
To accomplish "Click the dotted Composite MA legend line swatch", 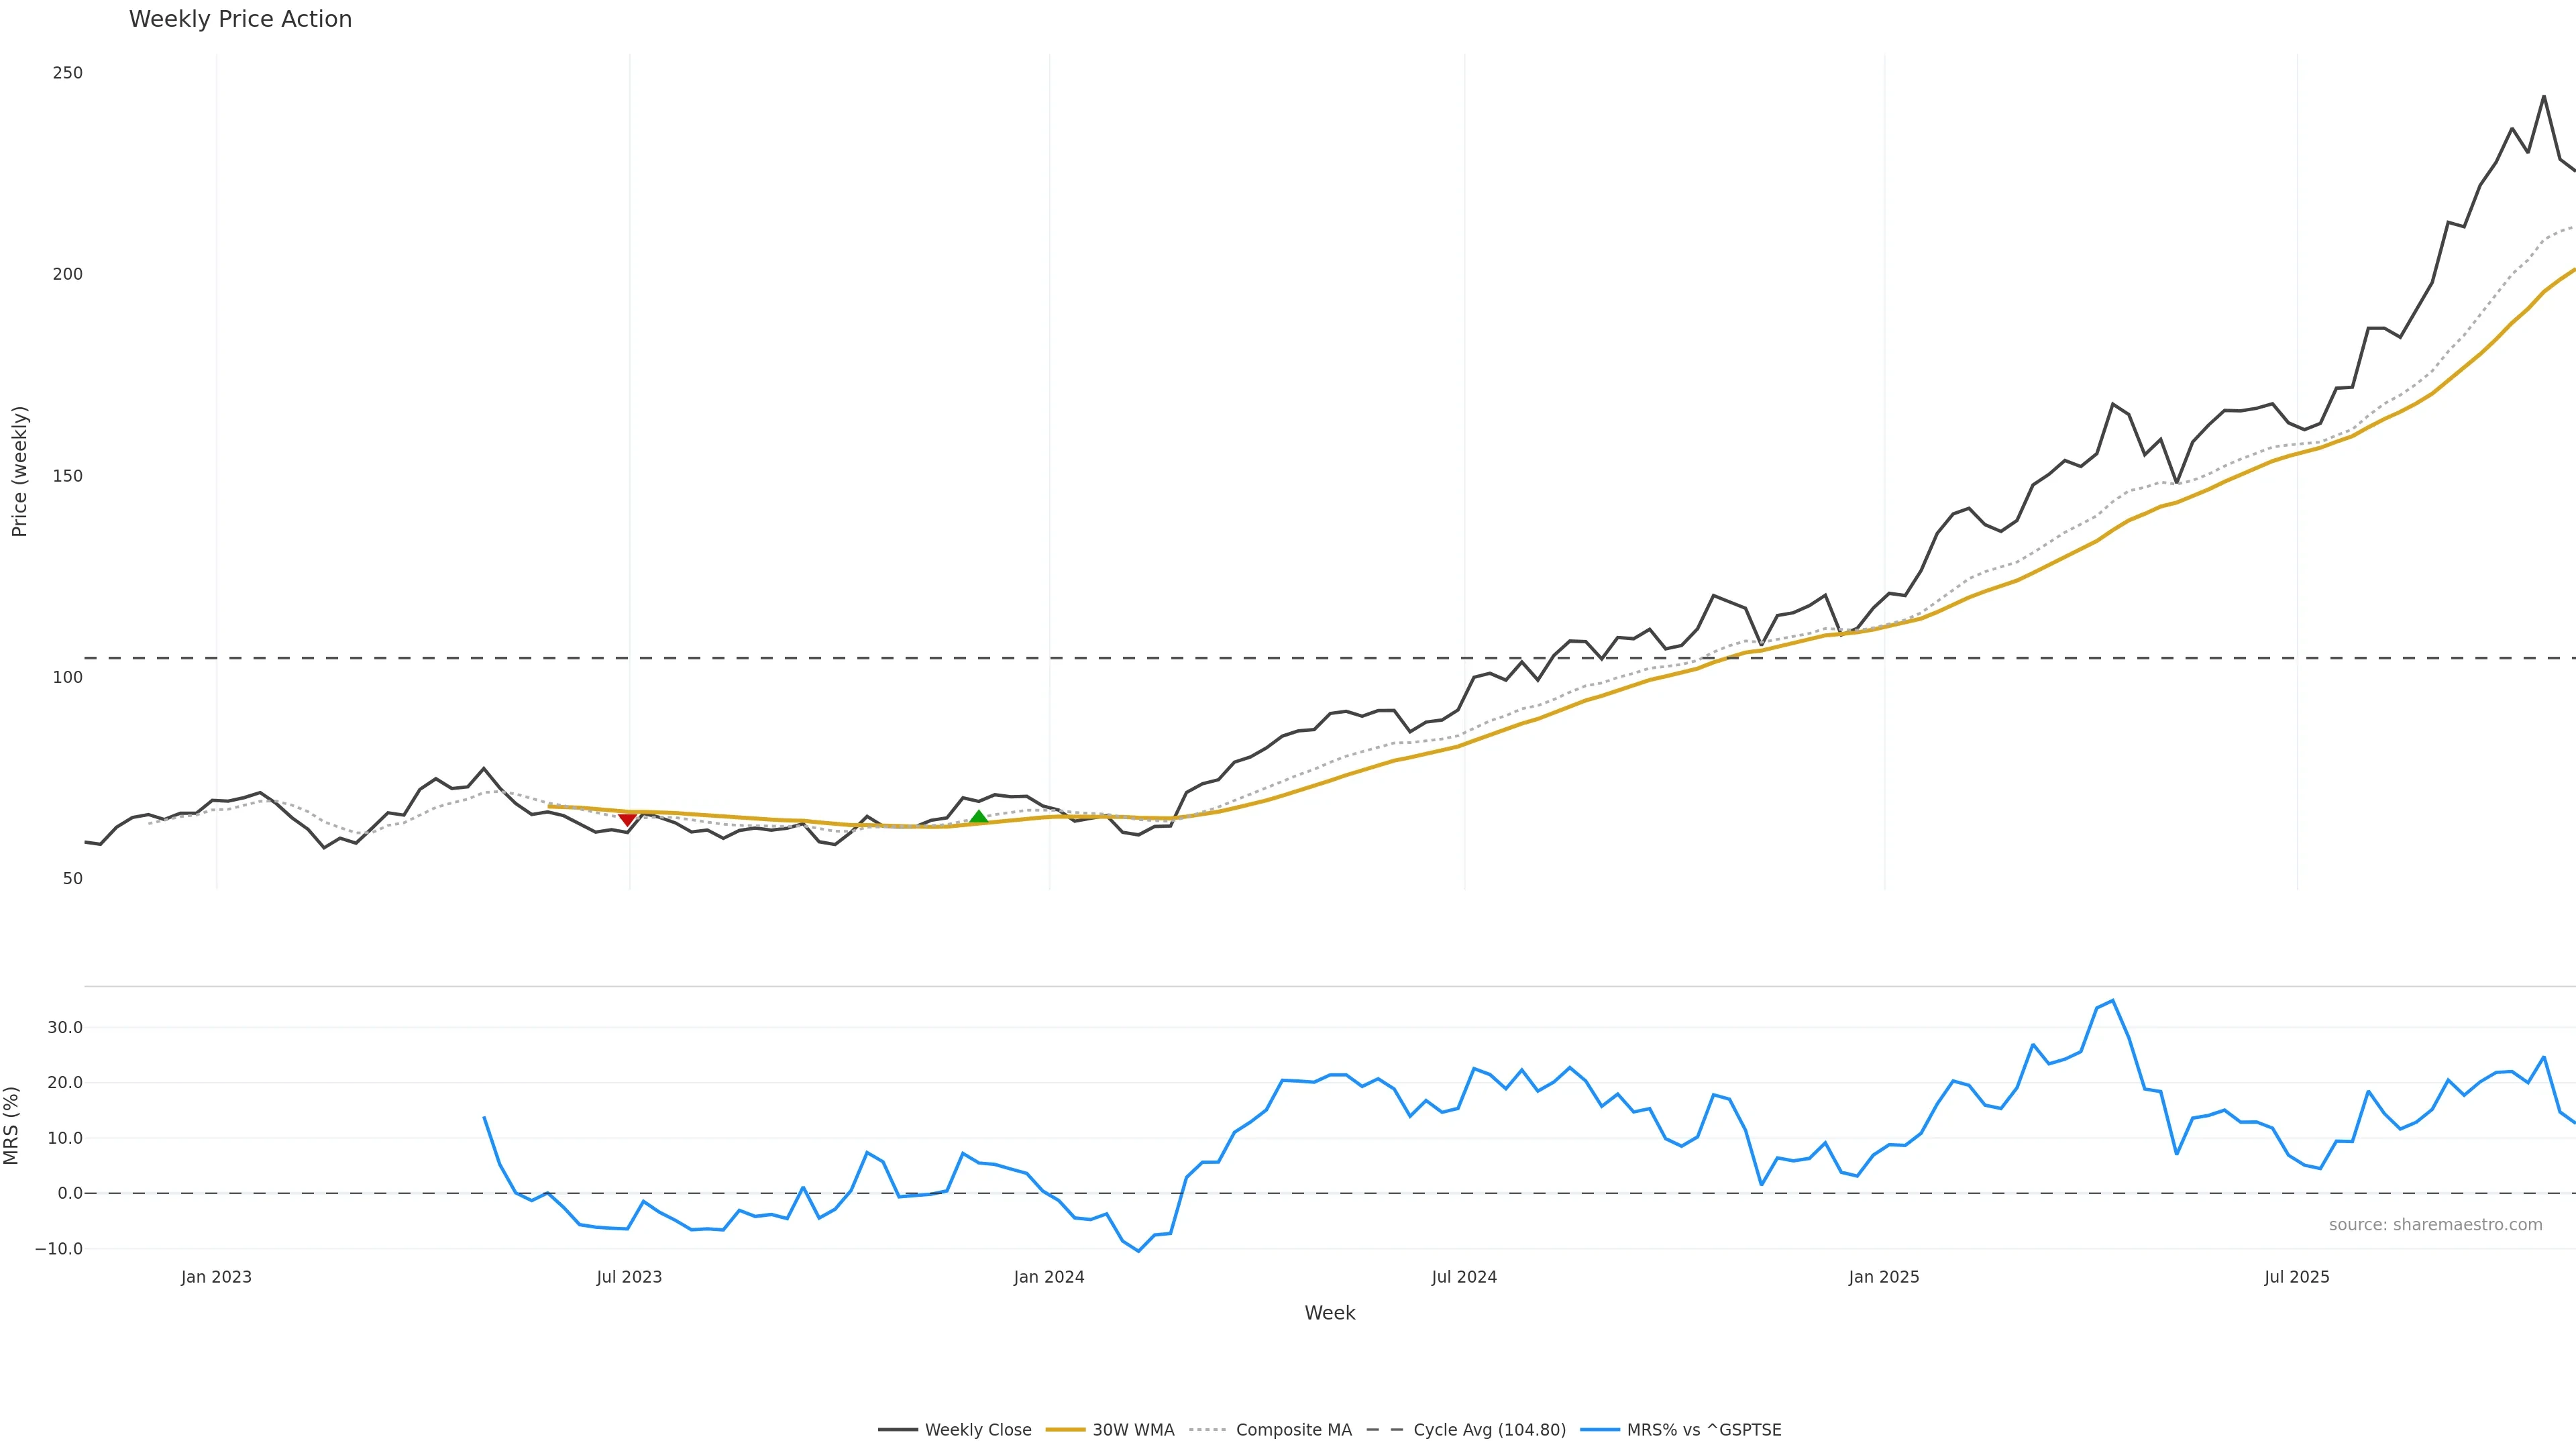I will click(x=1208, y=1430).
